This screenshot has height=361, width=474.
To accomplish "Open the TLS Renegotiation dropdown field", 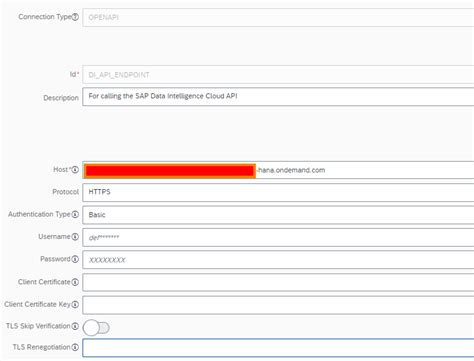I will pyautogui.click(x=278, y=348).
